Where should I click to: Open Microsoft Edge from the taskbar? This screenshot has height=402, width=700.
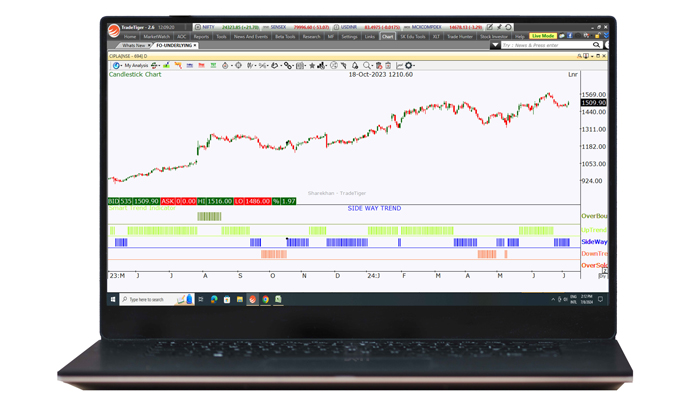coord(214,299)
